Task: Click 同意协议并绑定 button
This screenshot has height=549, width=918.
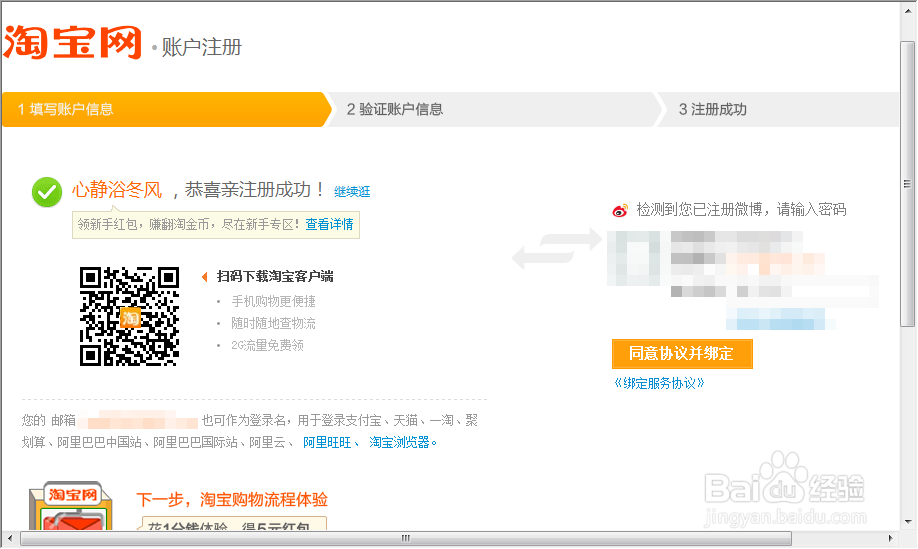Action: coord(682,354)
